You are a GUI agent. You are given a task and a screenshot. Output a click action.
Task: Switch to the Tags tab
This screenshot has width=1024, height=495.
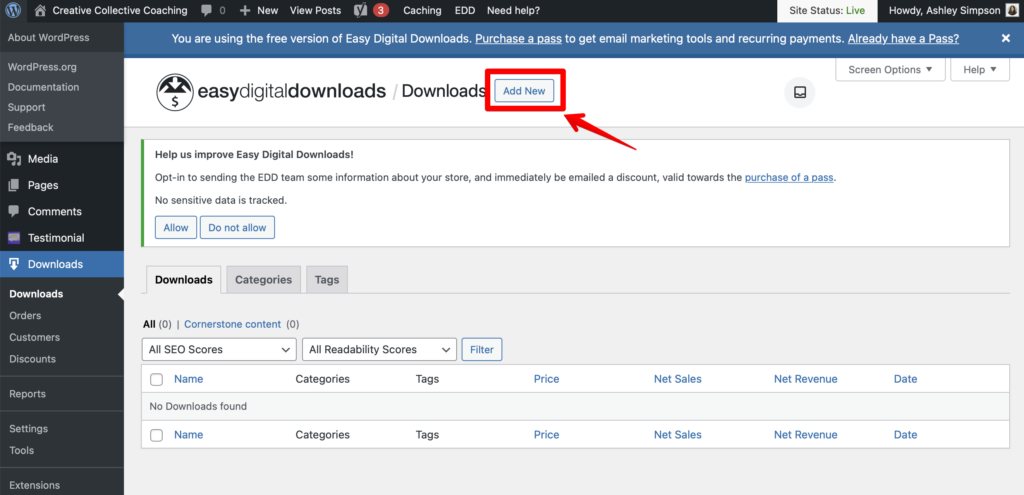(327, 280)
